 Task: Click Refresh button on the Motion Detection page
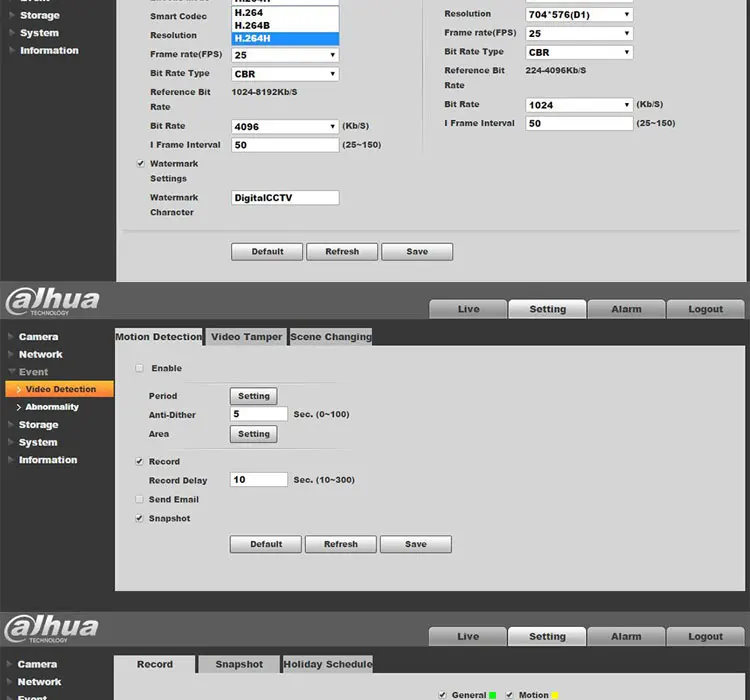pyautogui.click(x=341, y=544)
